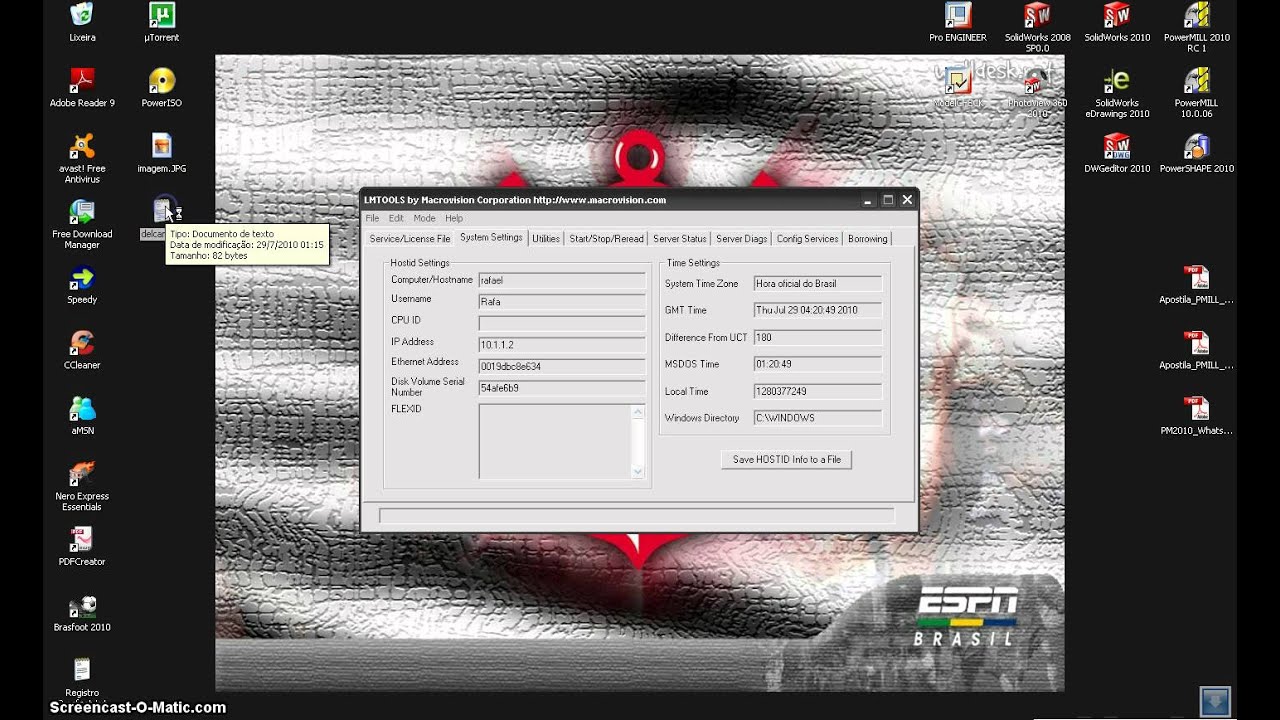
Task: Click the empty CPU ID field
Action: pos(562,323)
